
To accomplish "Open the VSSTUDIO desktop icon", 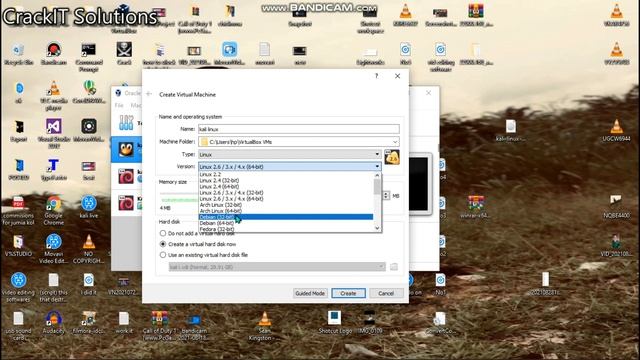I will (x=18, y=246).
